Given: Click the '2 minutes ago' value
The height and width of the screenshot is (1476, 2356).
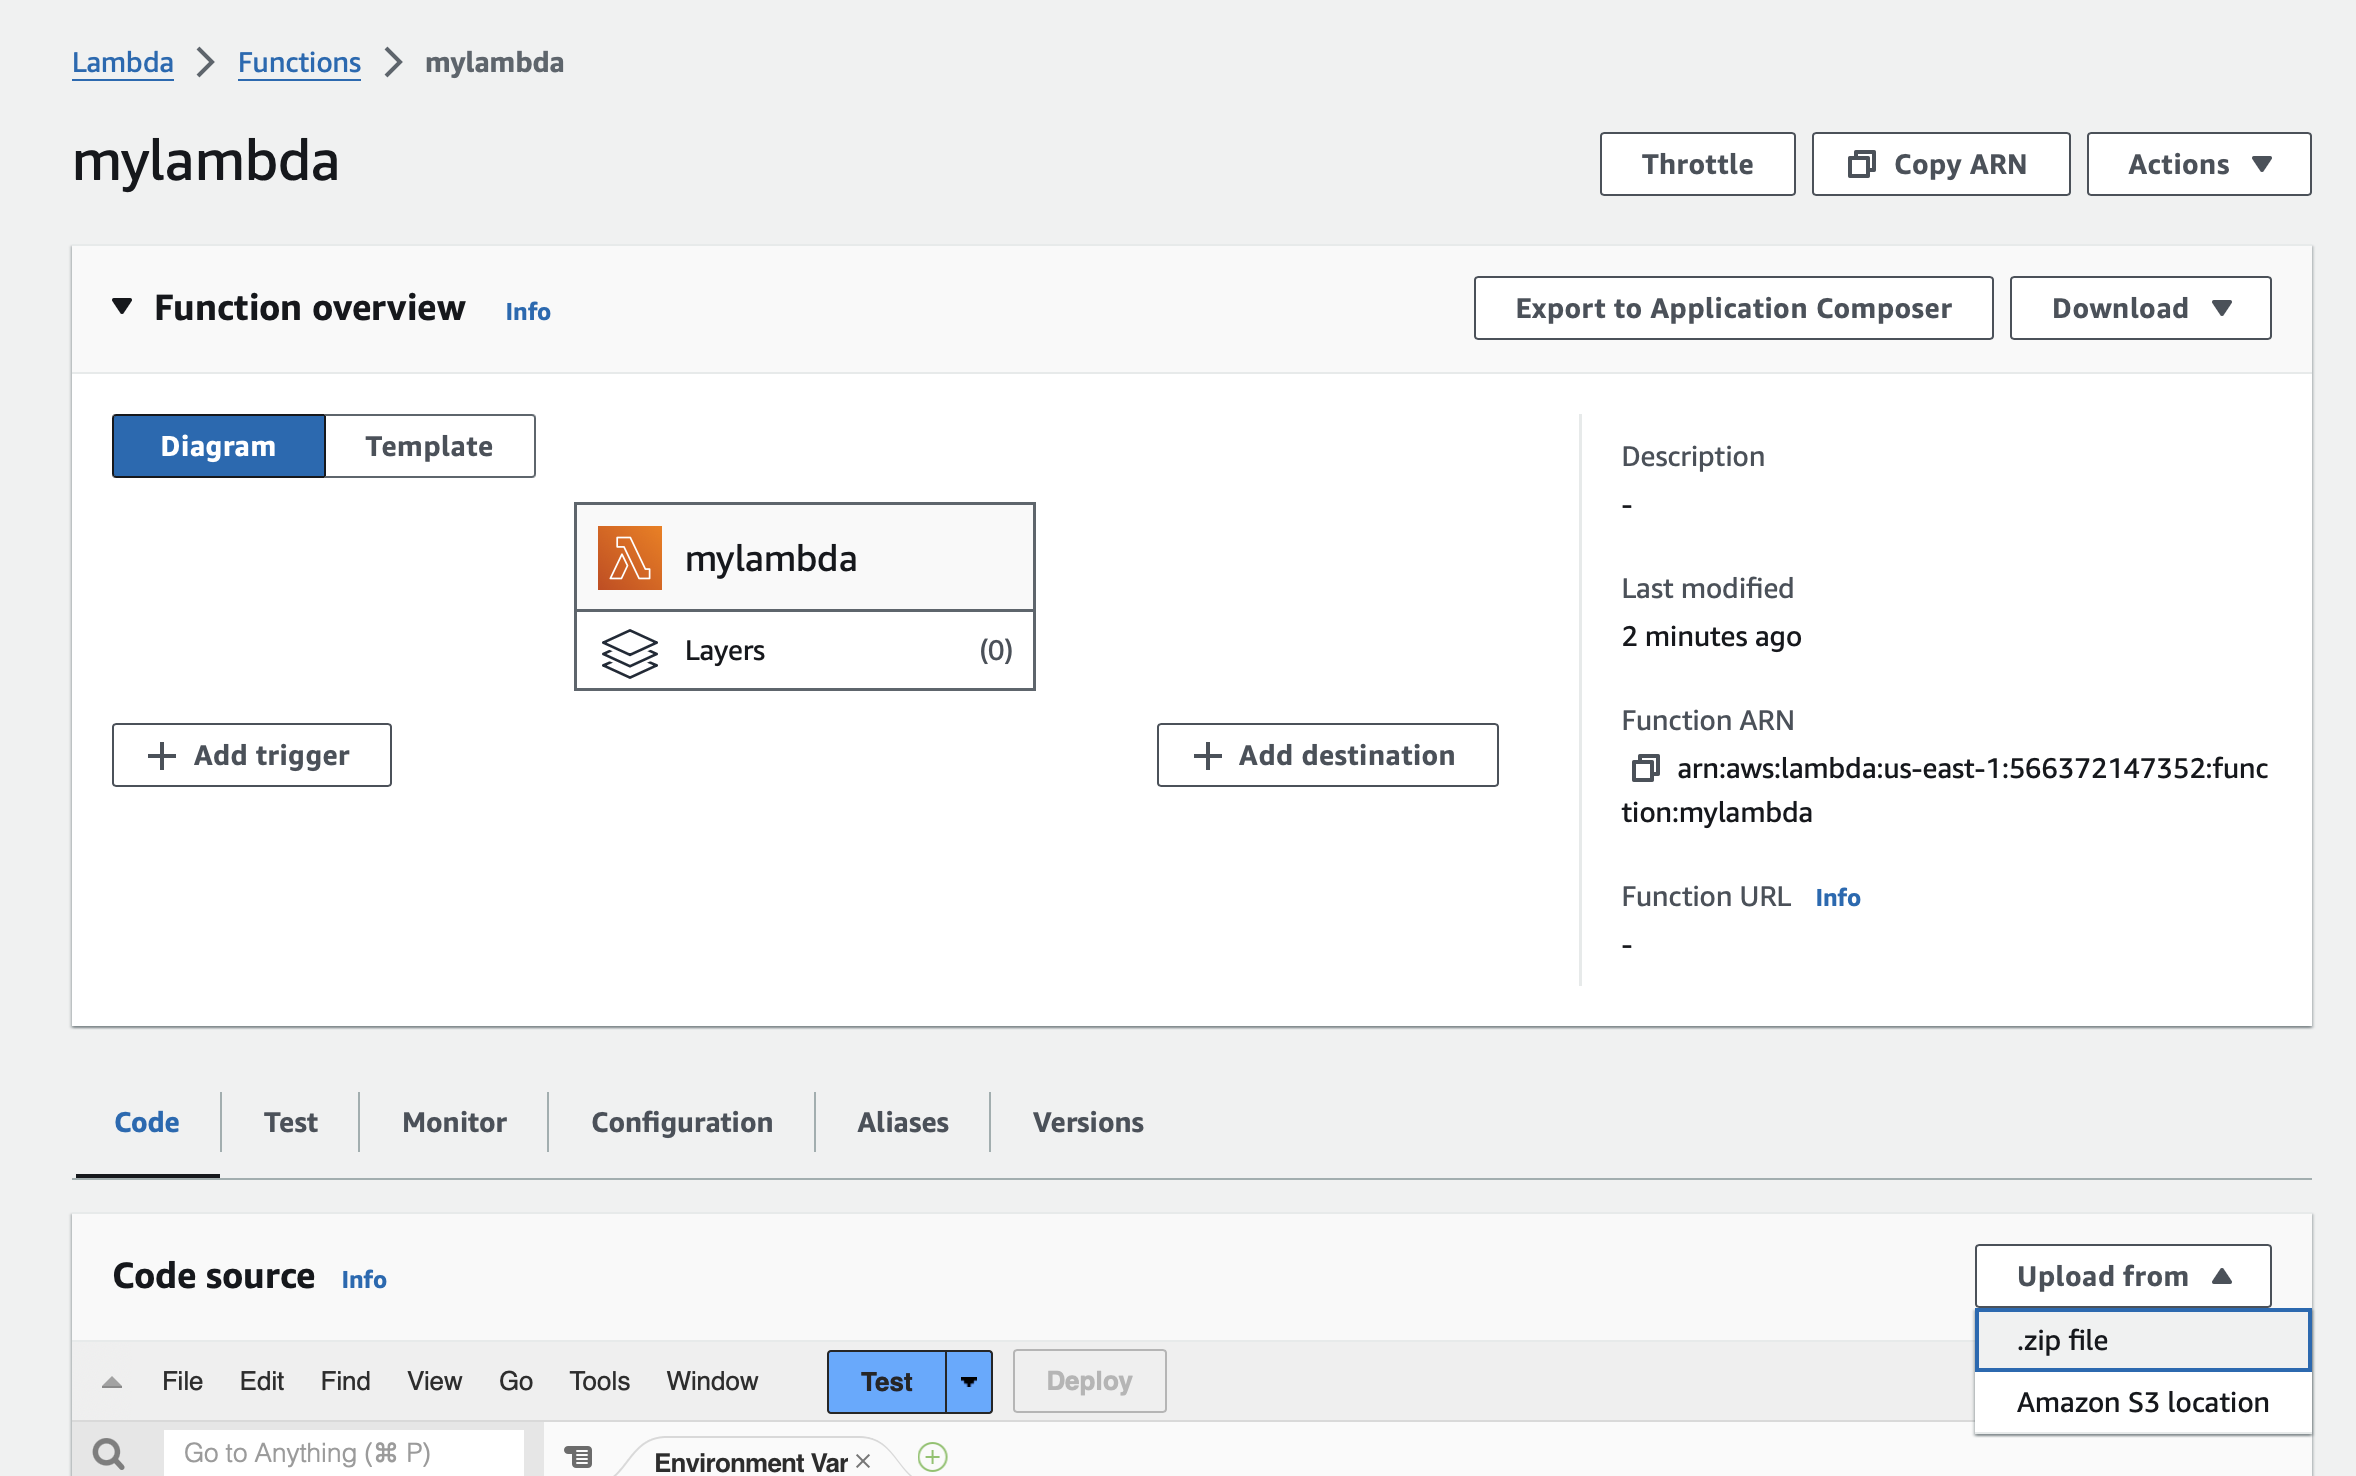Looking at the screenshot, I should click(1712, 636).
